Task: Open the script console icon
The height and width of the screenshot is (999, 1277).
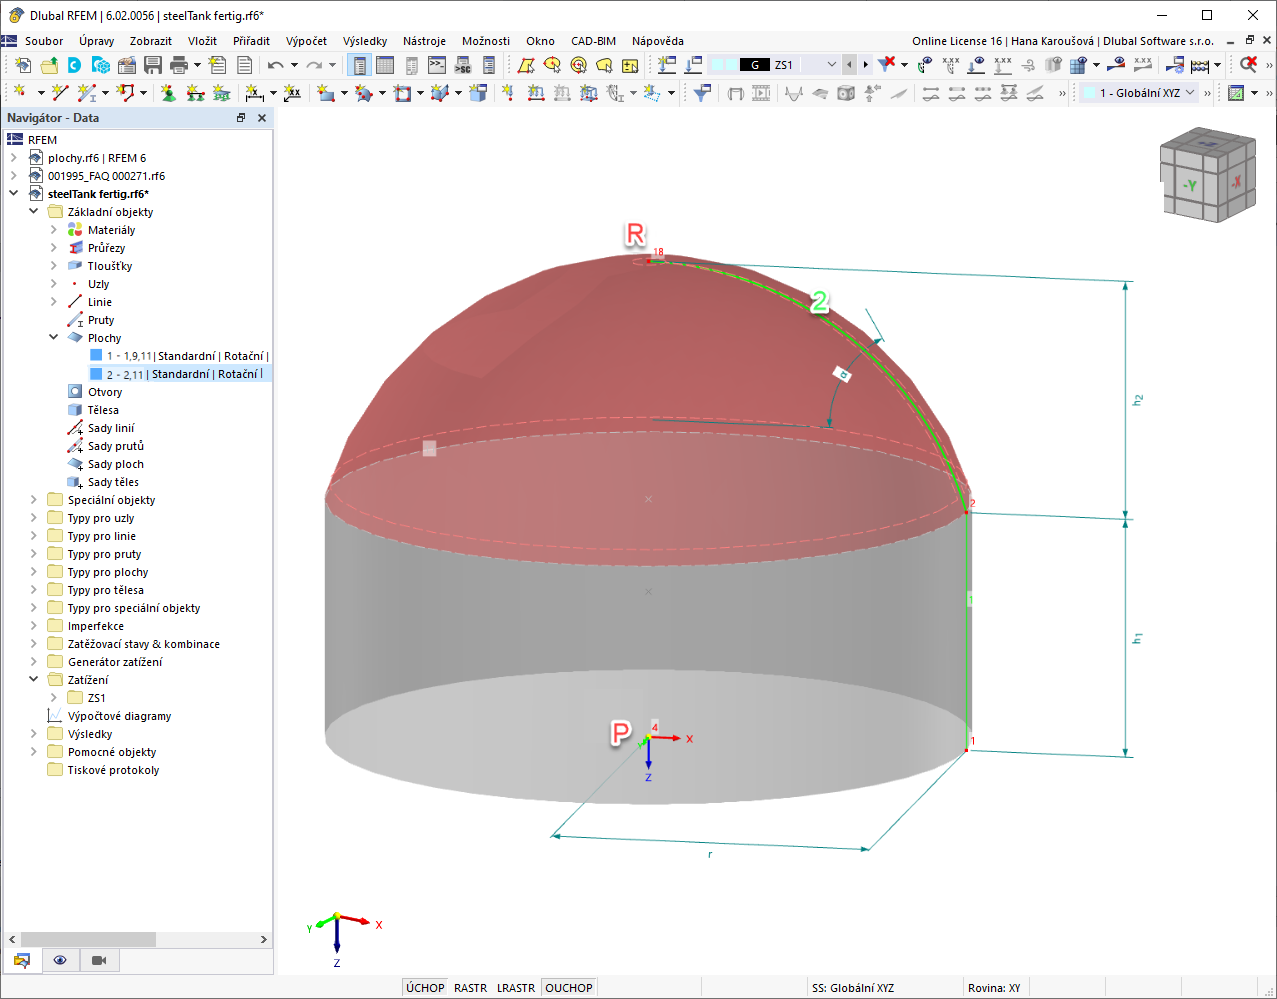Action: pos(437,65)
